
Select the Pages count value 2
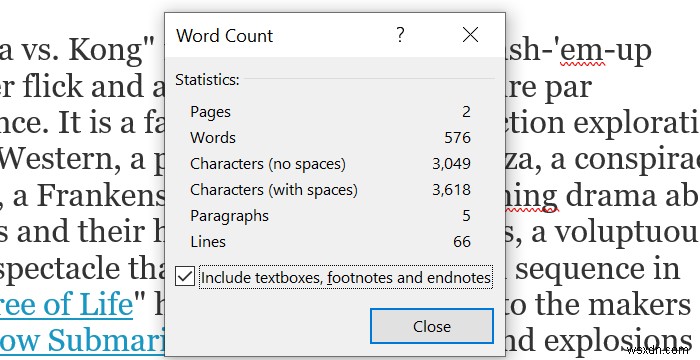point(466,112)
